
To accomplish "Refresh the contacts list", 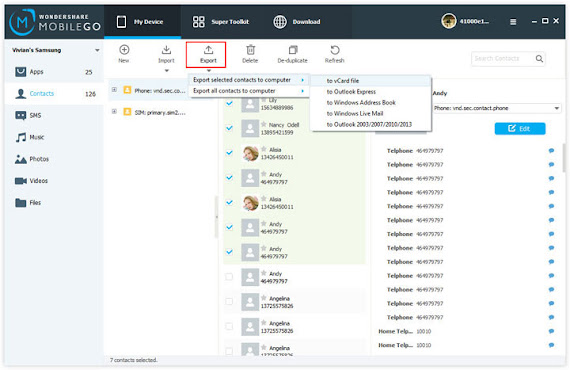I will pyautogui.click(x=334, y=54).
